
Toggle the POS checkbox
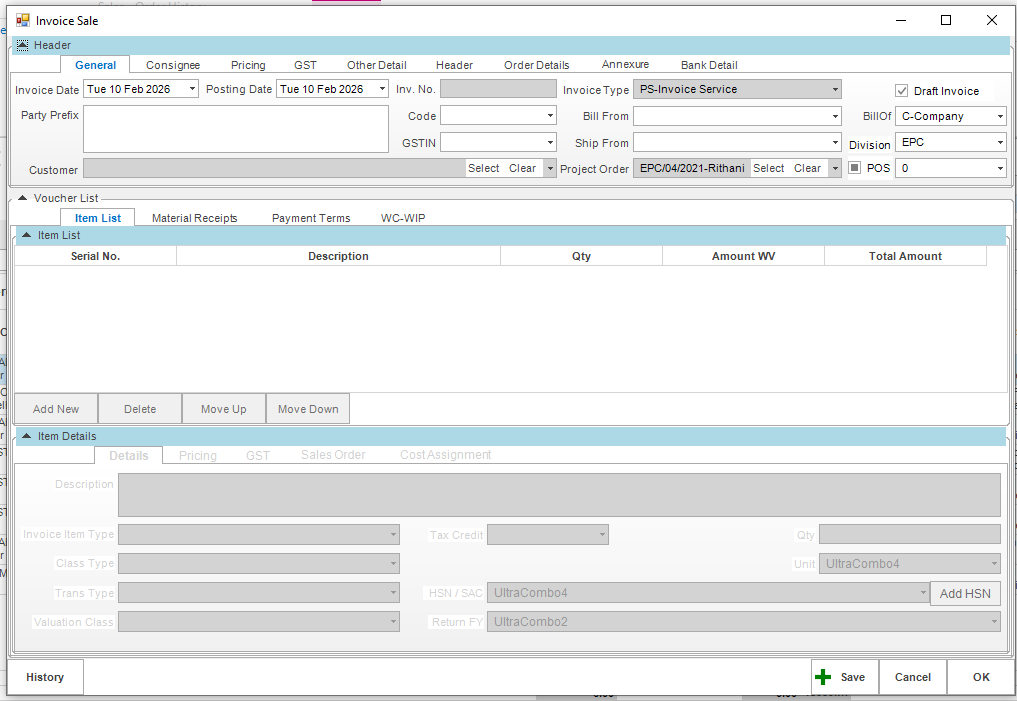pos(854,168)
